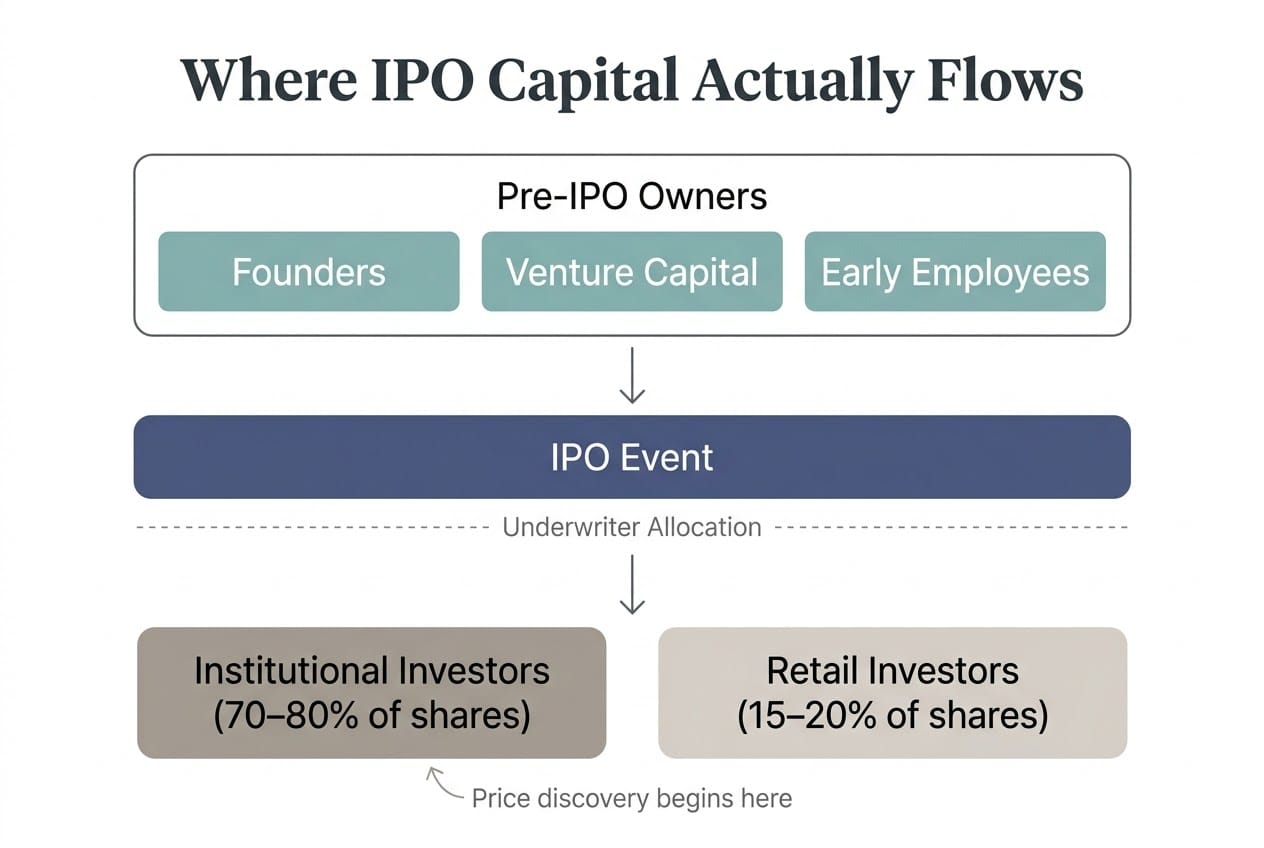Click the Founders box
Image resolution: width=1264 pixels, height=848 pixels.
point(308,272)
